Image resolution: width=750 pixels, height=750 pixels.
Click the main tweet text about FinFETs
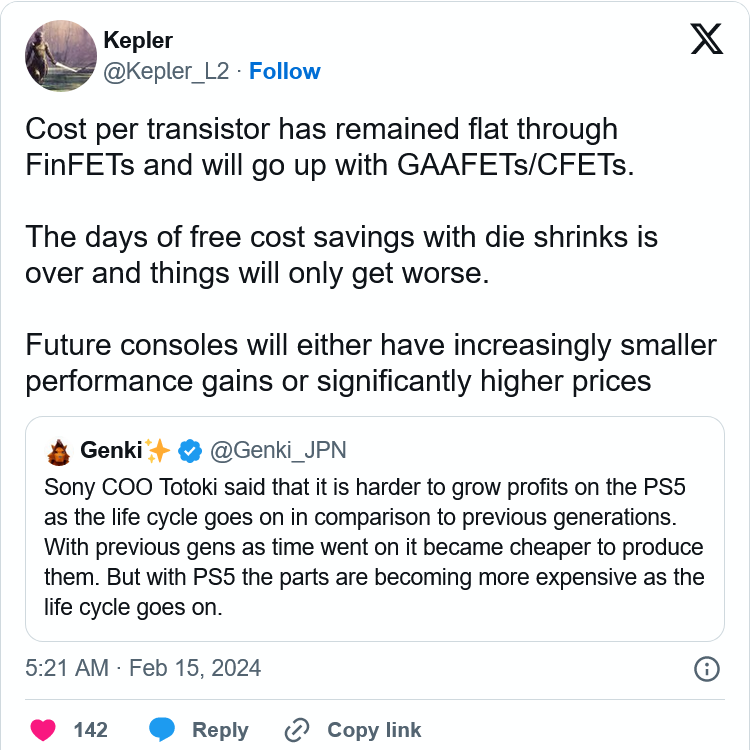(x=371, y=255)
